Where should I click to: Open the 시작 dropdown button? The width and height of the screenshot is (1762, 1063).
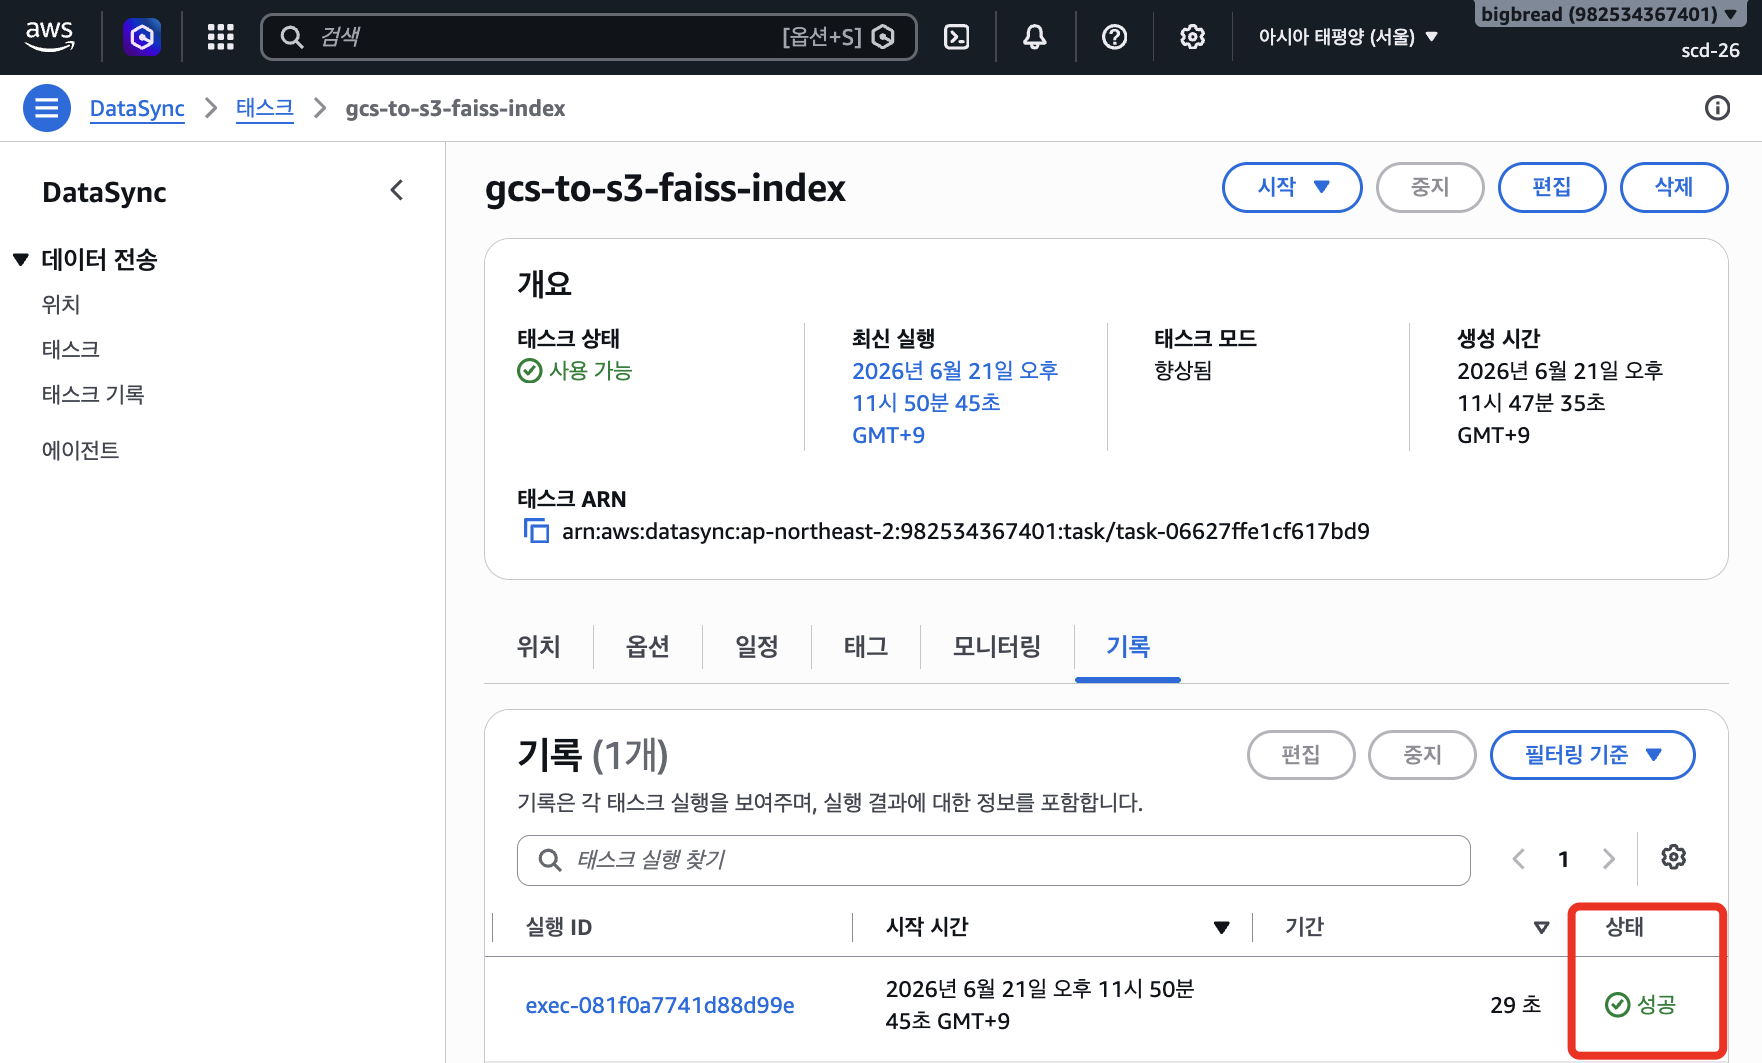tap(1292, 187)
